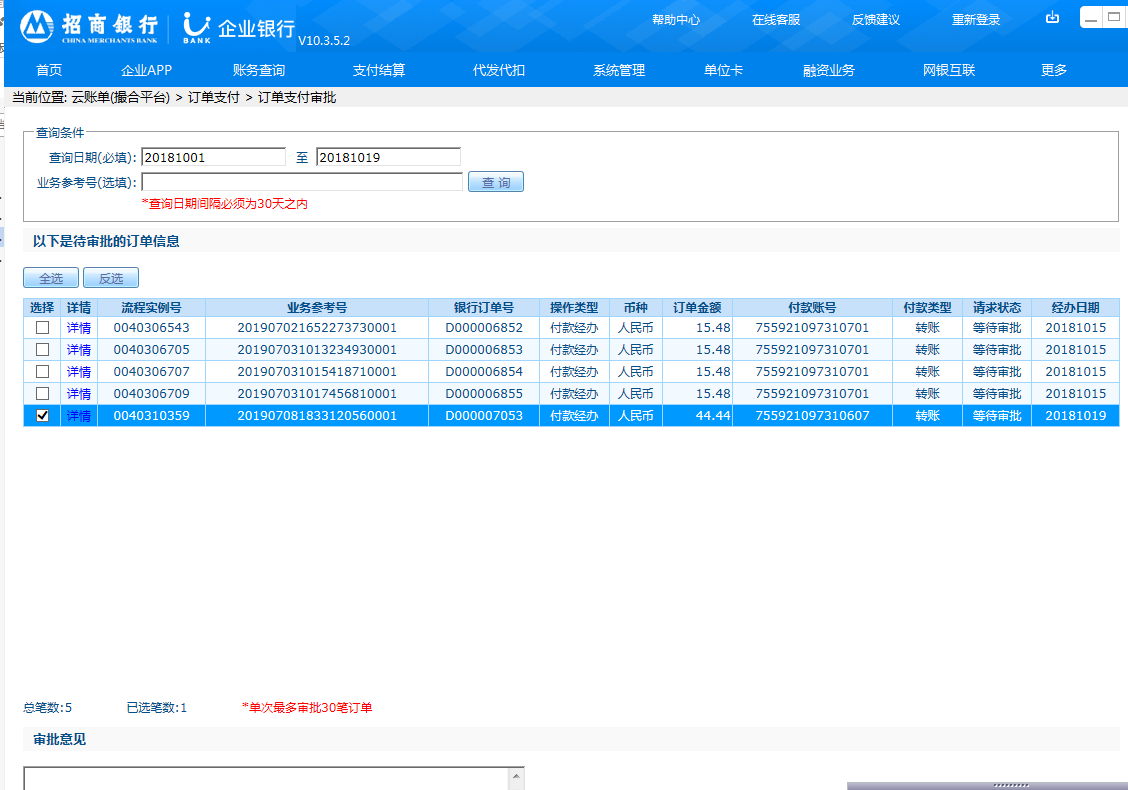Open 详情 link for instance 0040306705
The height and width of the screenshot is (790, 1128).
79,350
